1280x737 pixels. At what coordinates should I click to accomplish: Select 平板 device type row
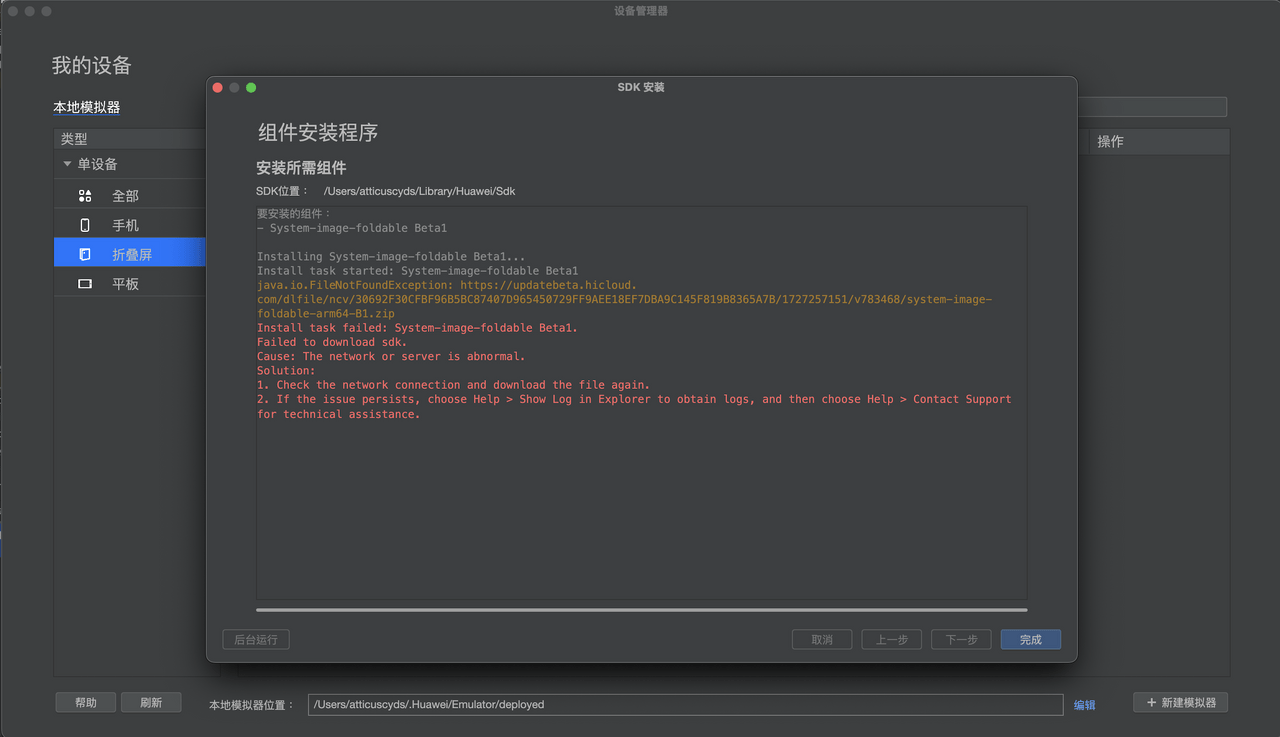point(130,283)
